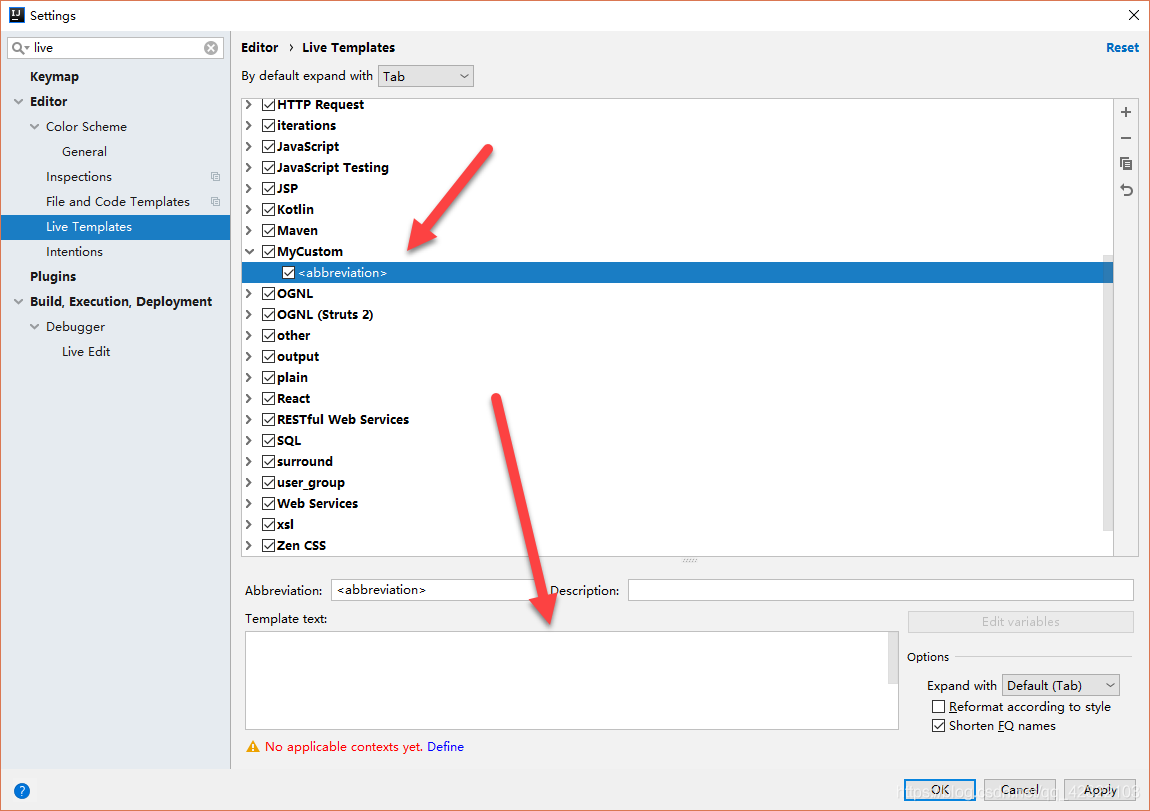
Task: Uncheck the <abbreviation> template checkbox
Action: coord(288,273)
